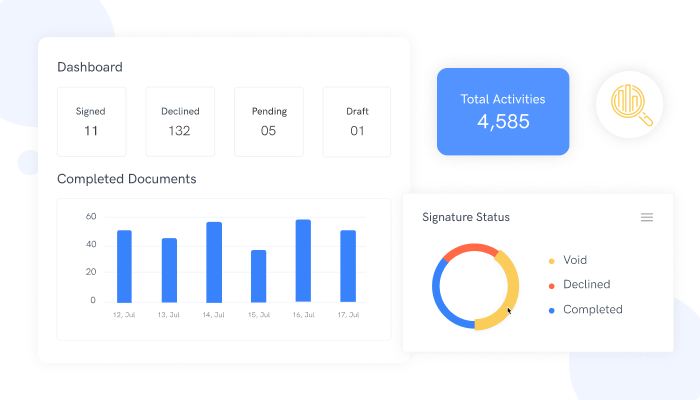700x400 pixels.
Task: Click the 13, Jul bar in chart
Action: click(x=169, y=270)
